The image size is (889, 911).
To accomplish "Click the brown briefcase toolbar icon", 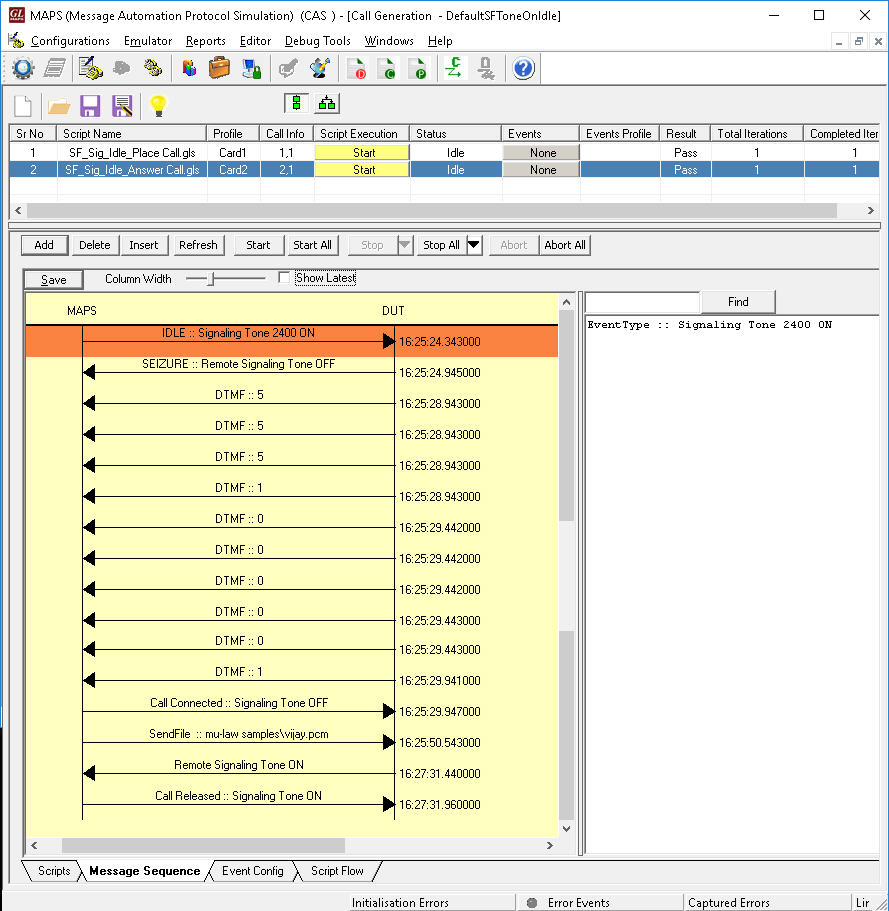I will point(220,69).
